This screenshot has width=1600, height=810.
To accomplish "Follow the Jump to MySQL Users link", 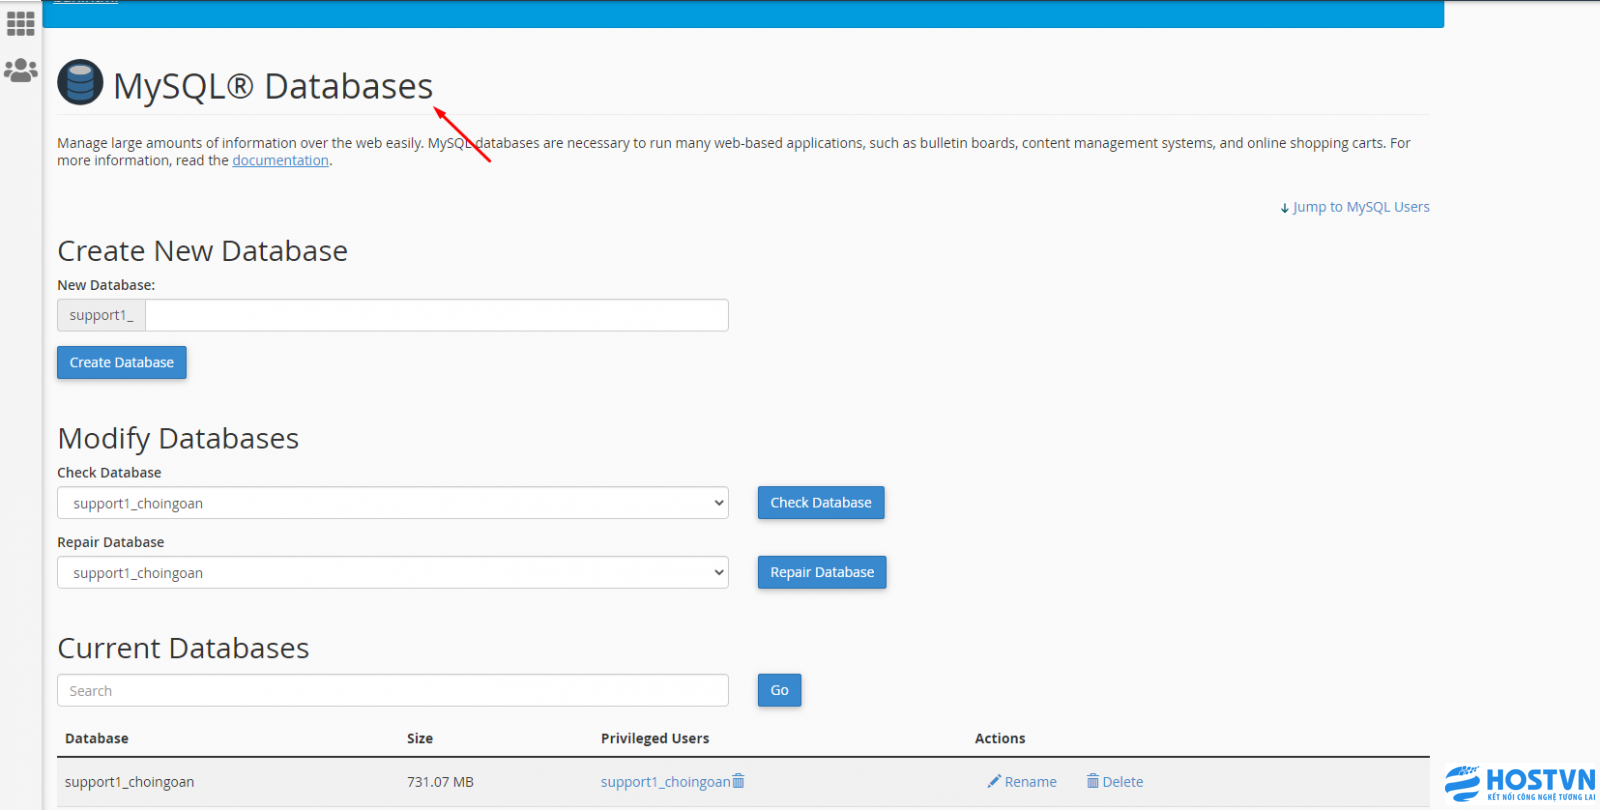I will (1361, 207).
